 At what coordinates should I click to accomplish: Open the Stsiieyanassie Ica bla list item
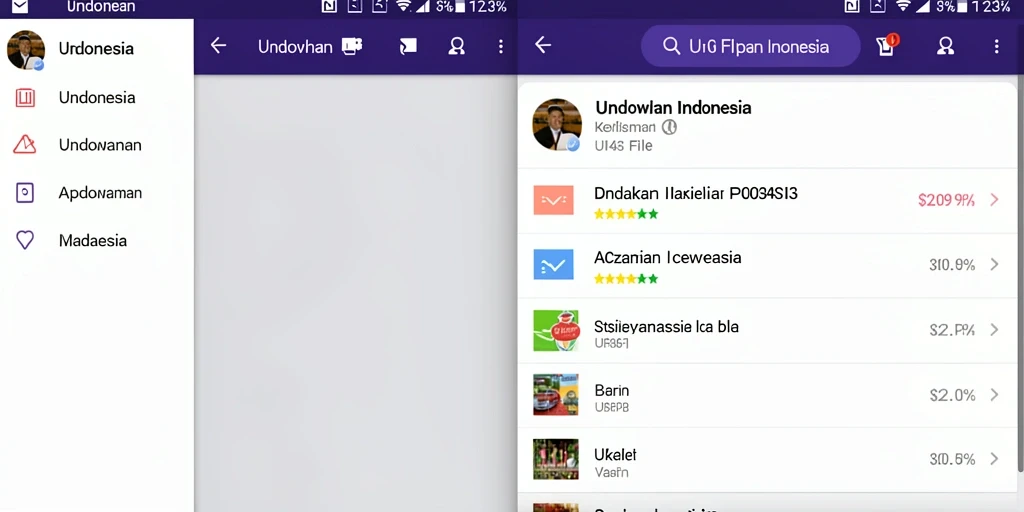(770, 330)
